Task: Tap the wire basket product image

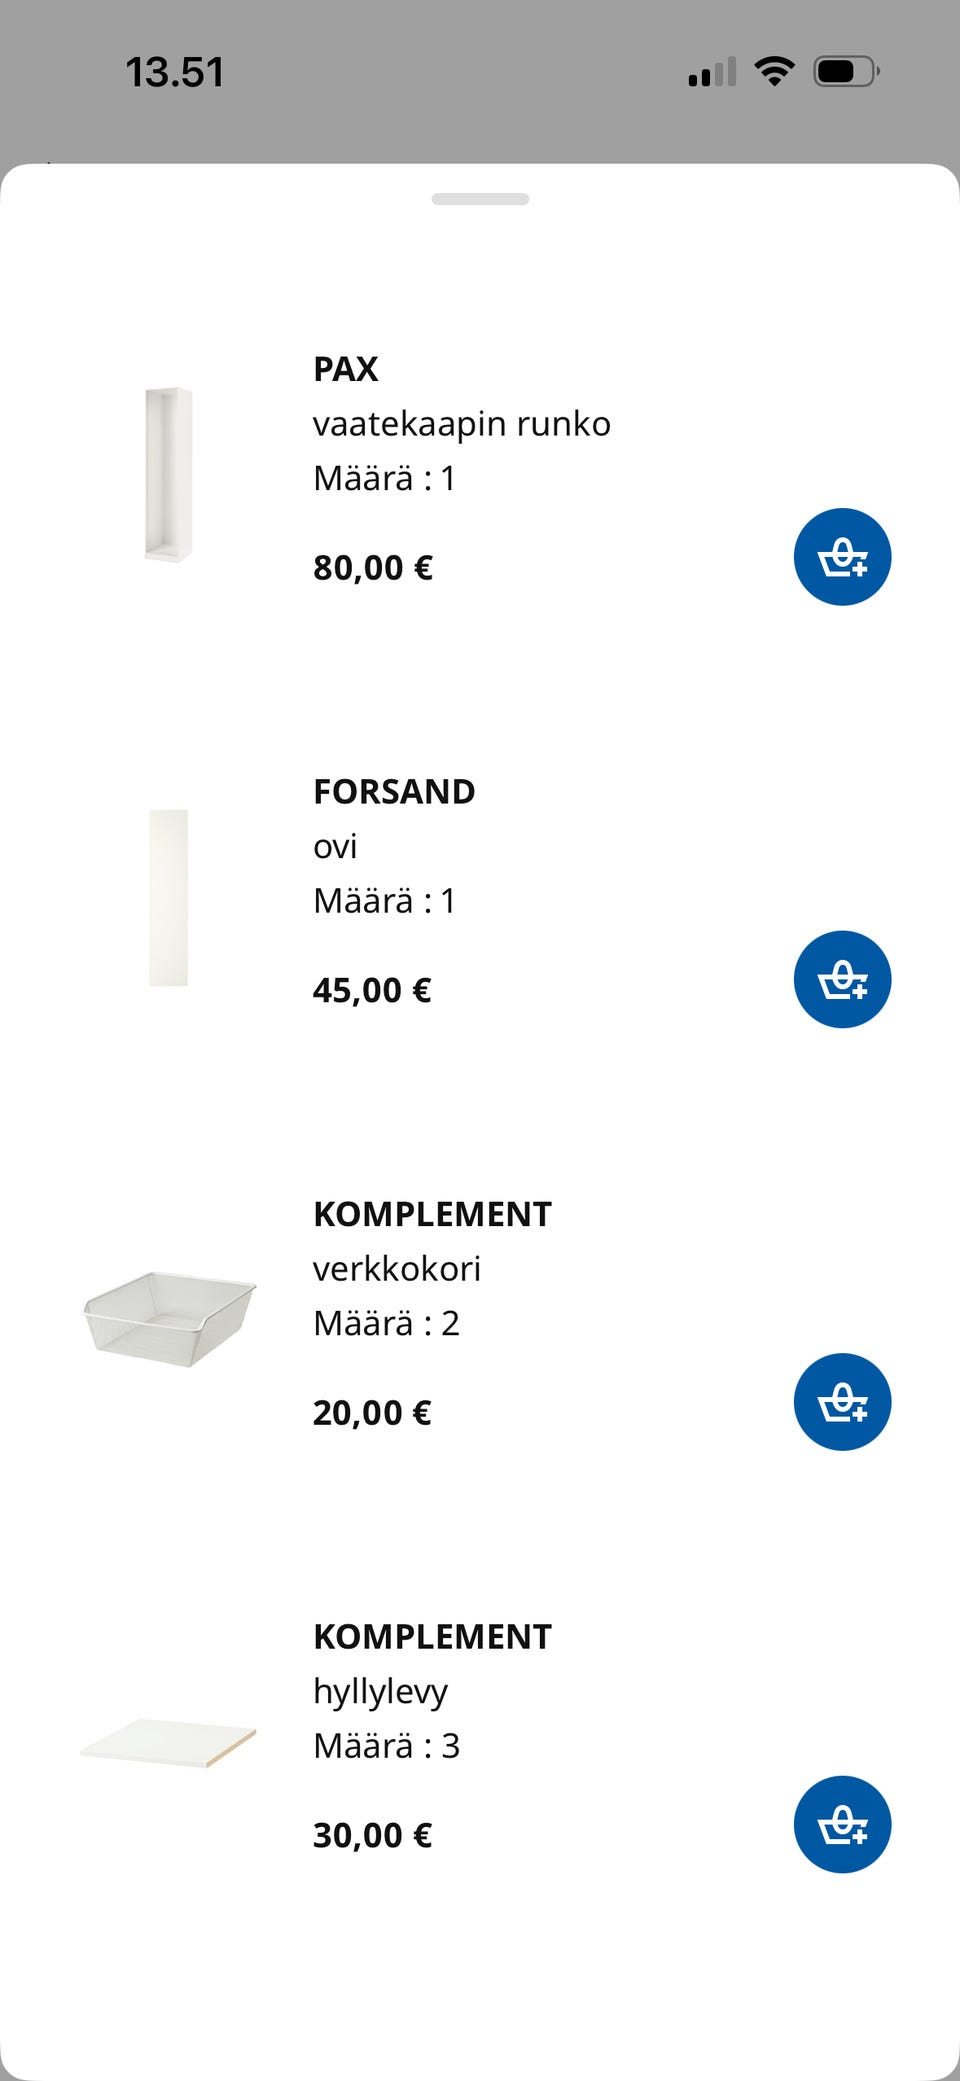Action: pyautogui.click(x=168, y=1318)
